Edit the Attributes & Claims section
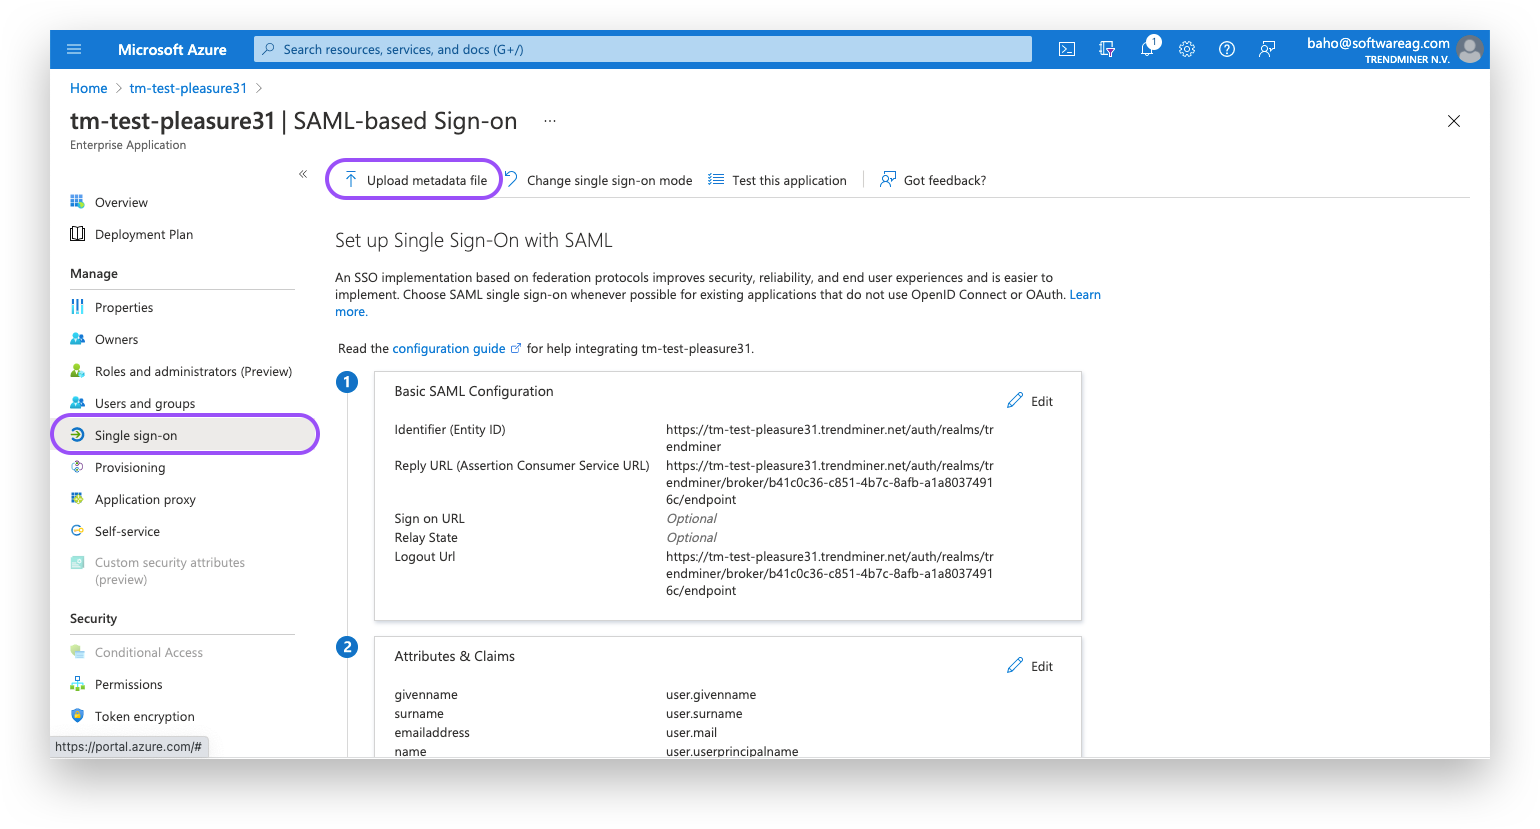The height and width of the screenshot is (829, 1540). click(x=1029, y=665)
